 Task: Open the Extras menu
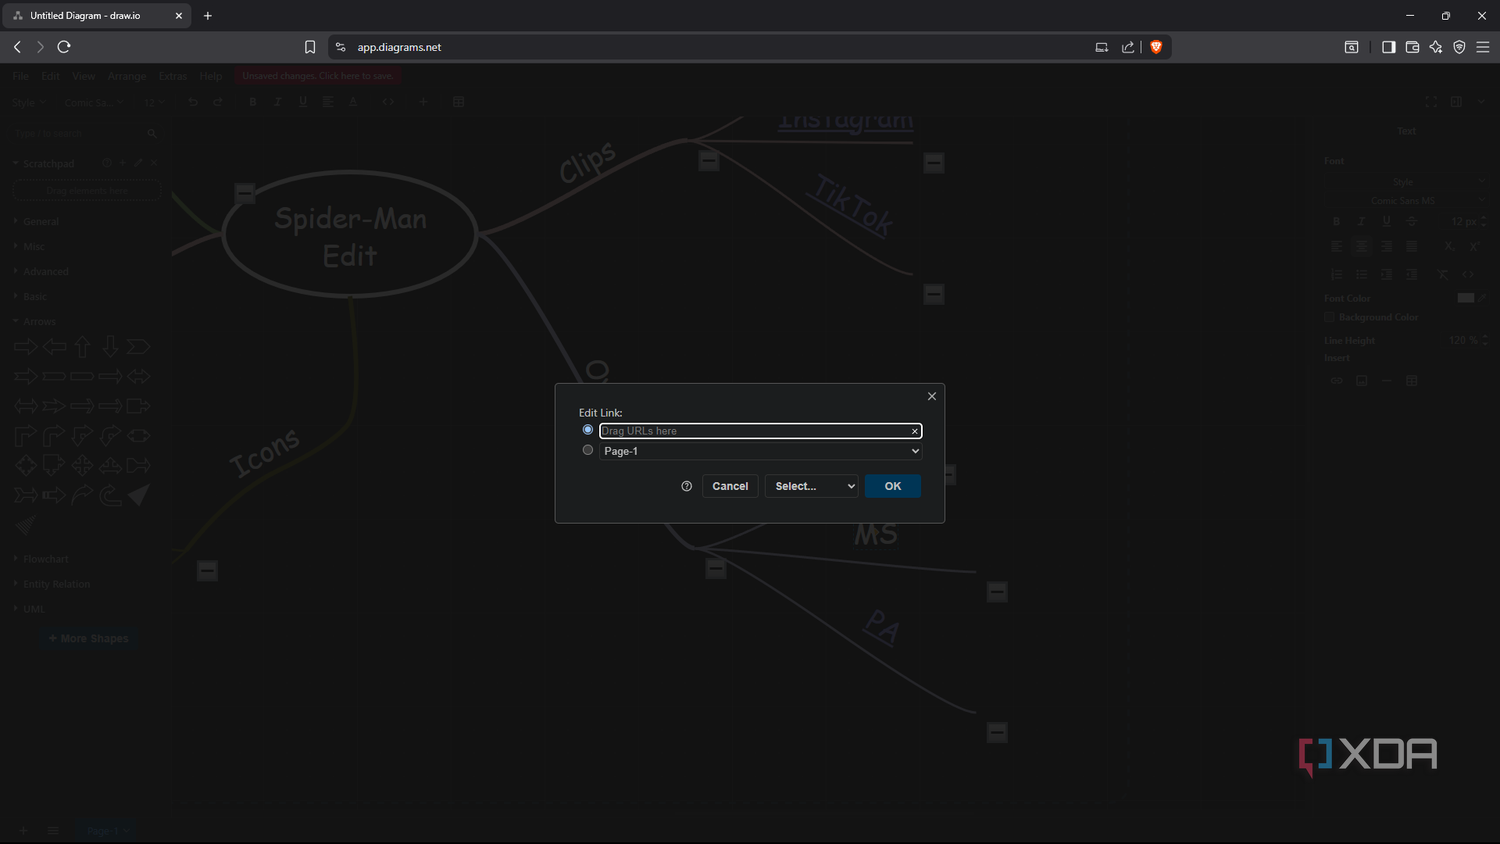point(173,76)
